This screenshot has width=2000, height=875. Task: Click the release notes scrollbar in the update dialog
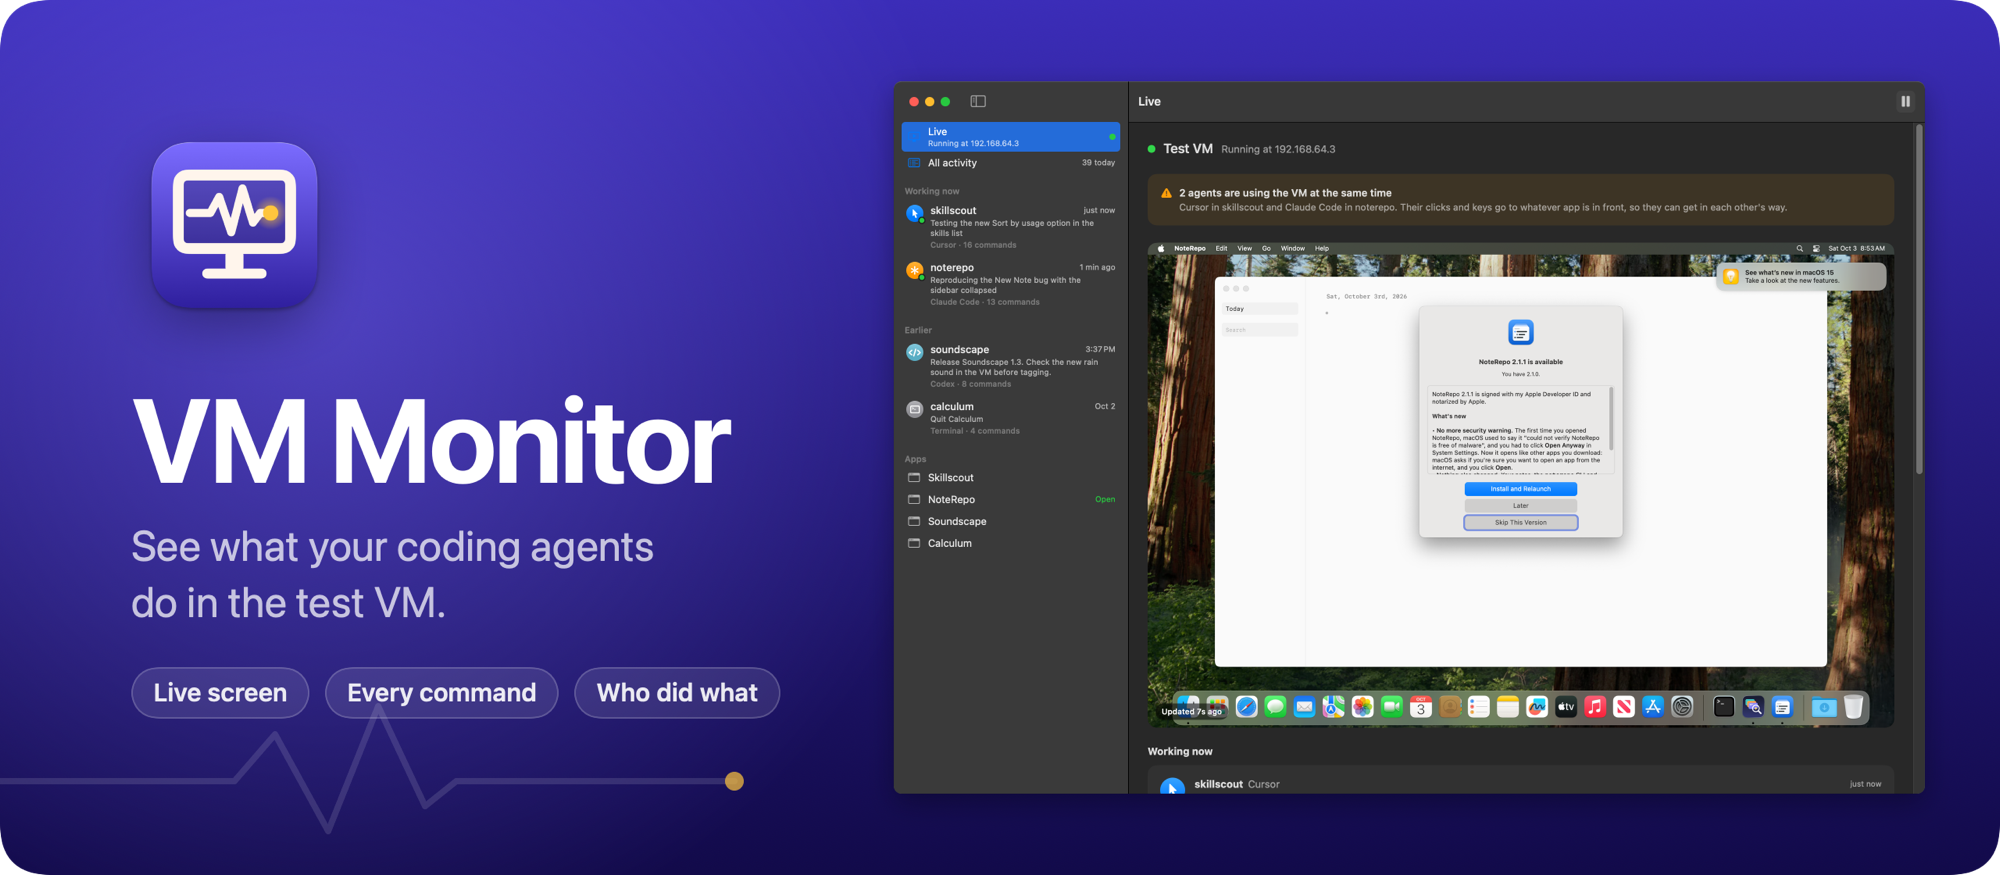click(x=1611, y=419)
